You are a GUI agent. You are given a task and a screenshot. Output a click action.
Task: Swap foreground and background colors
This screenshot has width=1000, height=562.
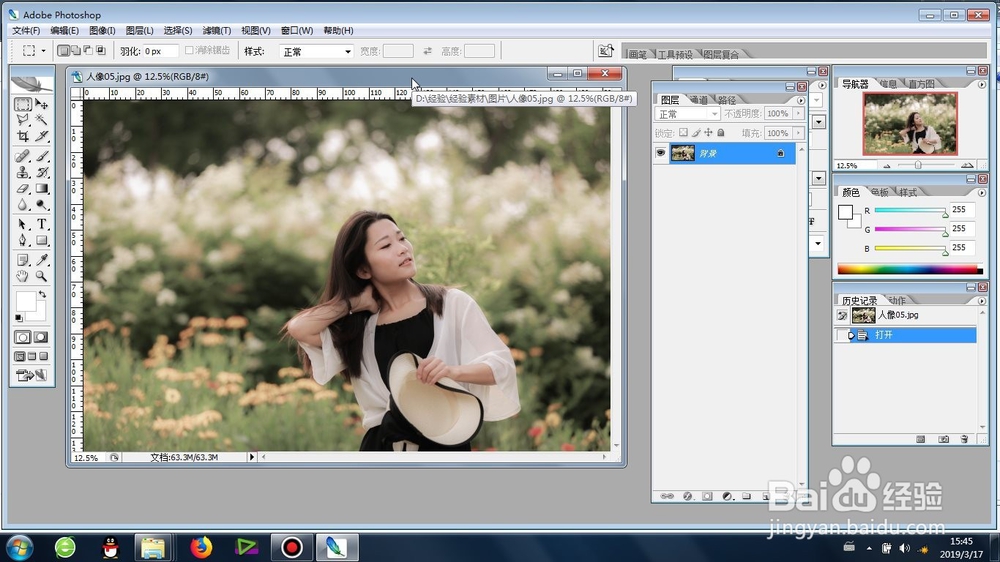pyautogui.click(x=42, y=294)
